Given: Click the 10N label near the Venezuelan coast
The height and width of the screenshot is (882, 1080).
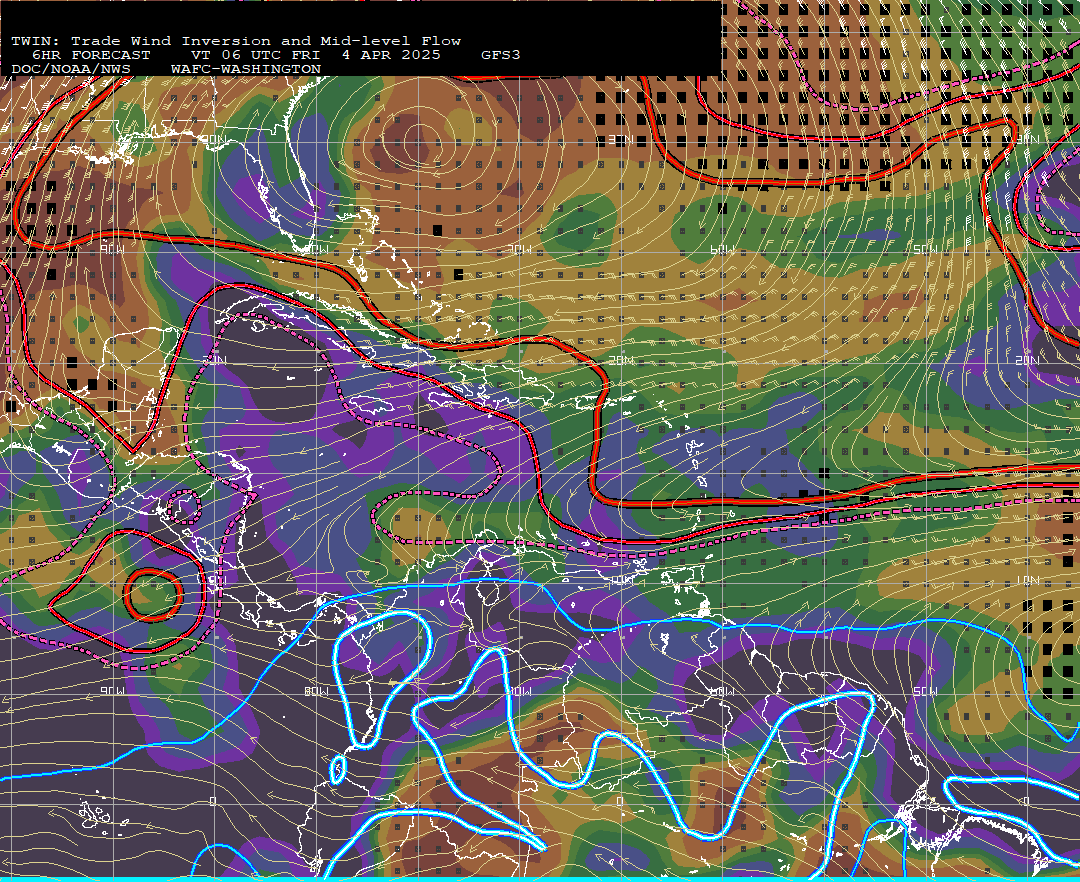Looking at the screenshot, I should tap(622, 580).
